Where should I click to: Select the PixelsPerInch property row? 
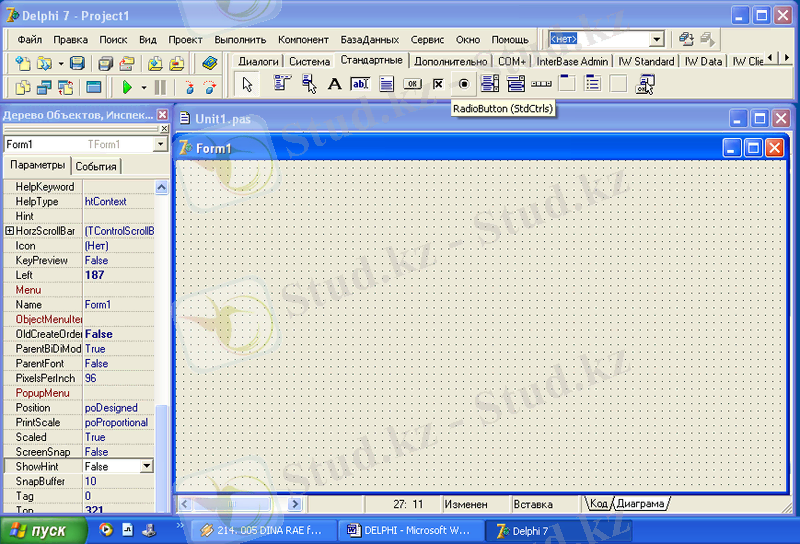(79, 378)
